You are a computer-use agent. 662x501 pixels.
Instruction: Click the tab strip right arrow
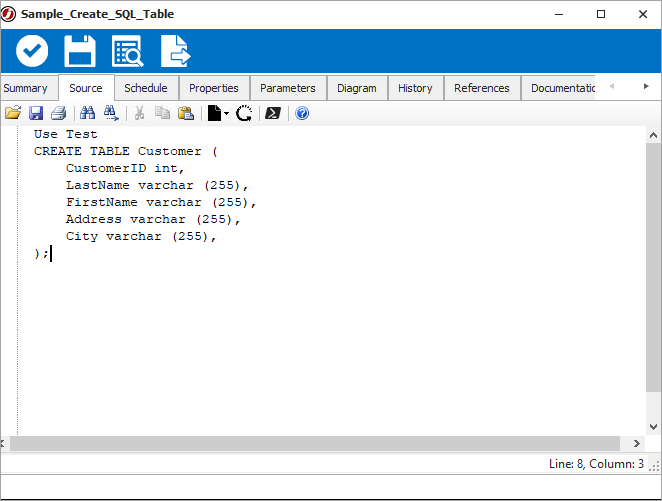pos(646,86)
